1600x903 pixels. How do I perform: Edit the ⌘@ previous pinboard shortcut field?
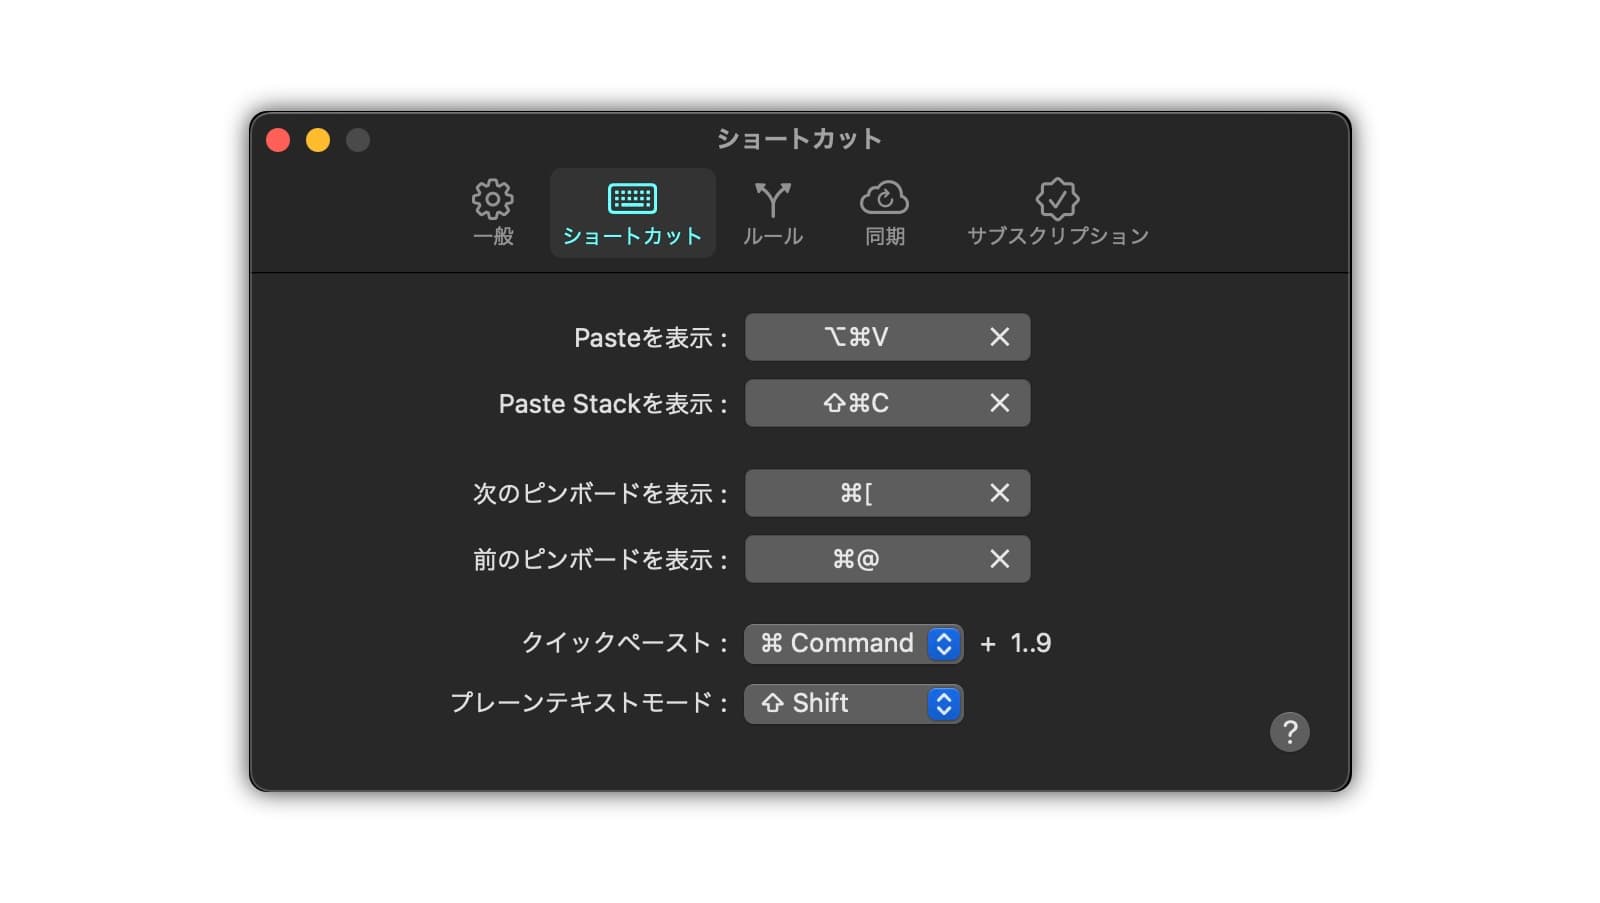pos(887,559)
